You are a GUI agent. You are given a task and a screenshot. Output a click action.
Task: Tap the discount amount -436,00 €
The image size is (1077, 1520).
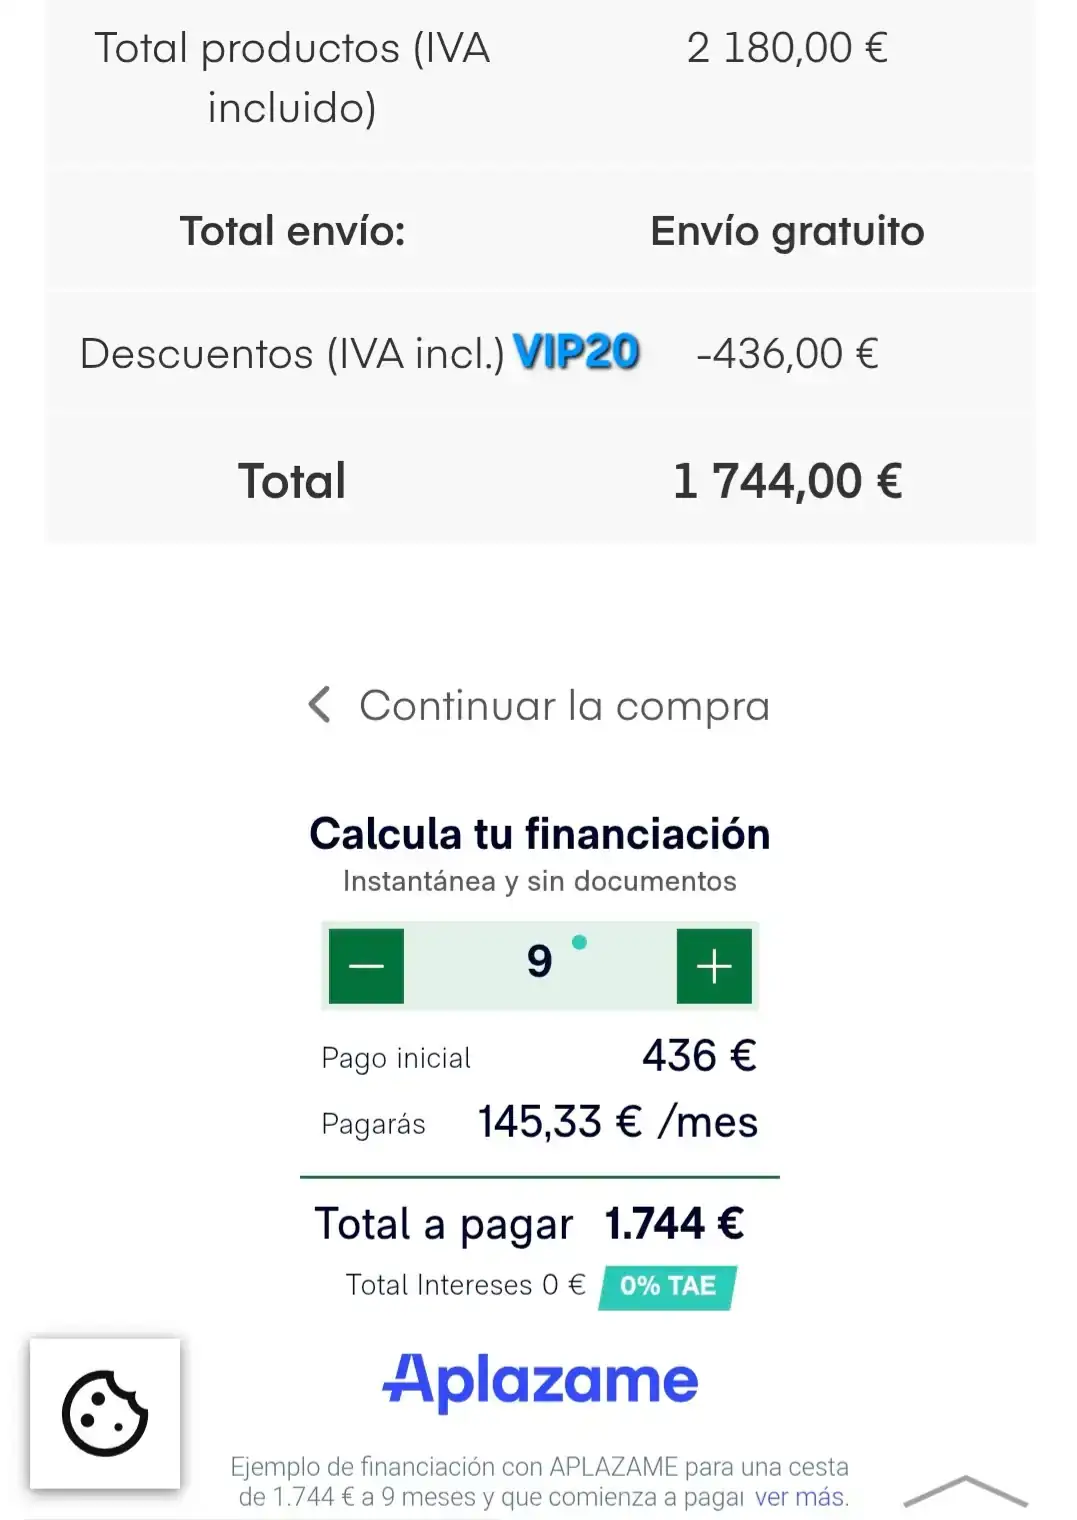pos(787,354)
